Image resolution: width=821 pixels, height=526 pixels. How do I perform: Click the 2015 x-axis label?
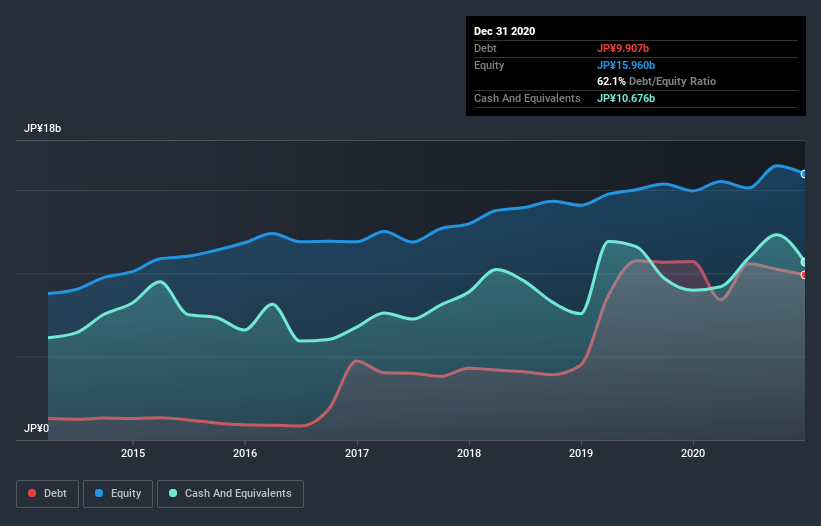point(133,453)
